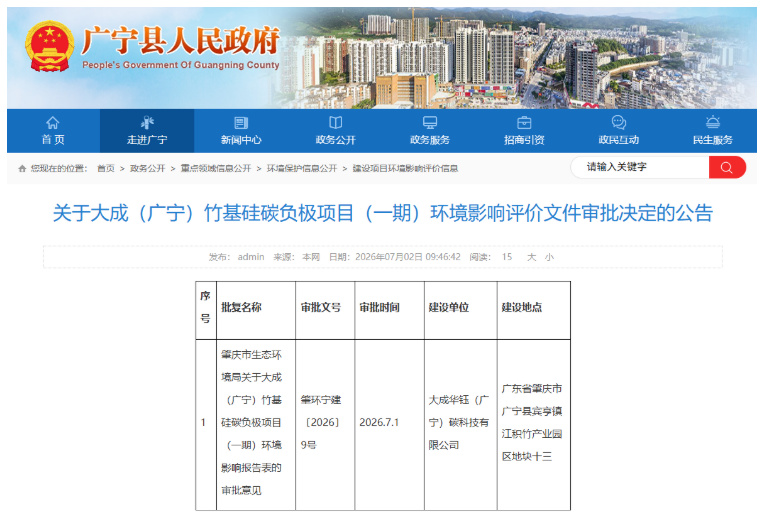Click the national emblem logo in the header
The height and width of the screenshot is (512, 762).
coord(49,47)
